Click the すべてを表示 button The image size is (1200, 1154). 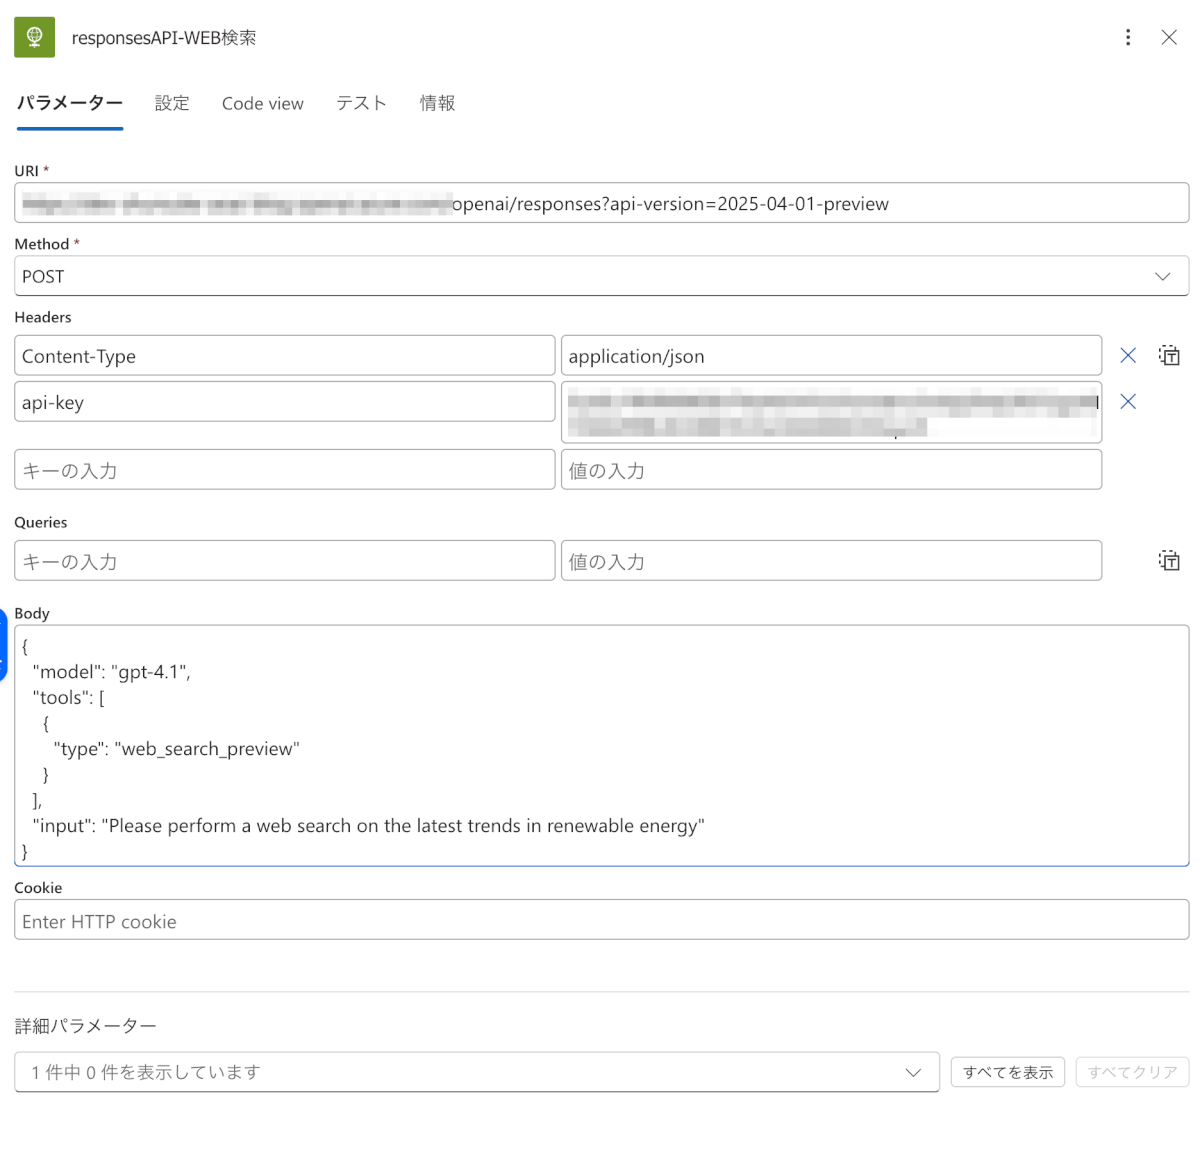pyautogui.click(x=1007, y=1072)
